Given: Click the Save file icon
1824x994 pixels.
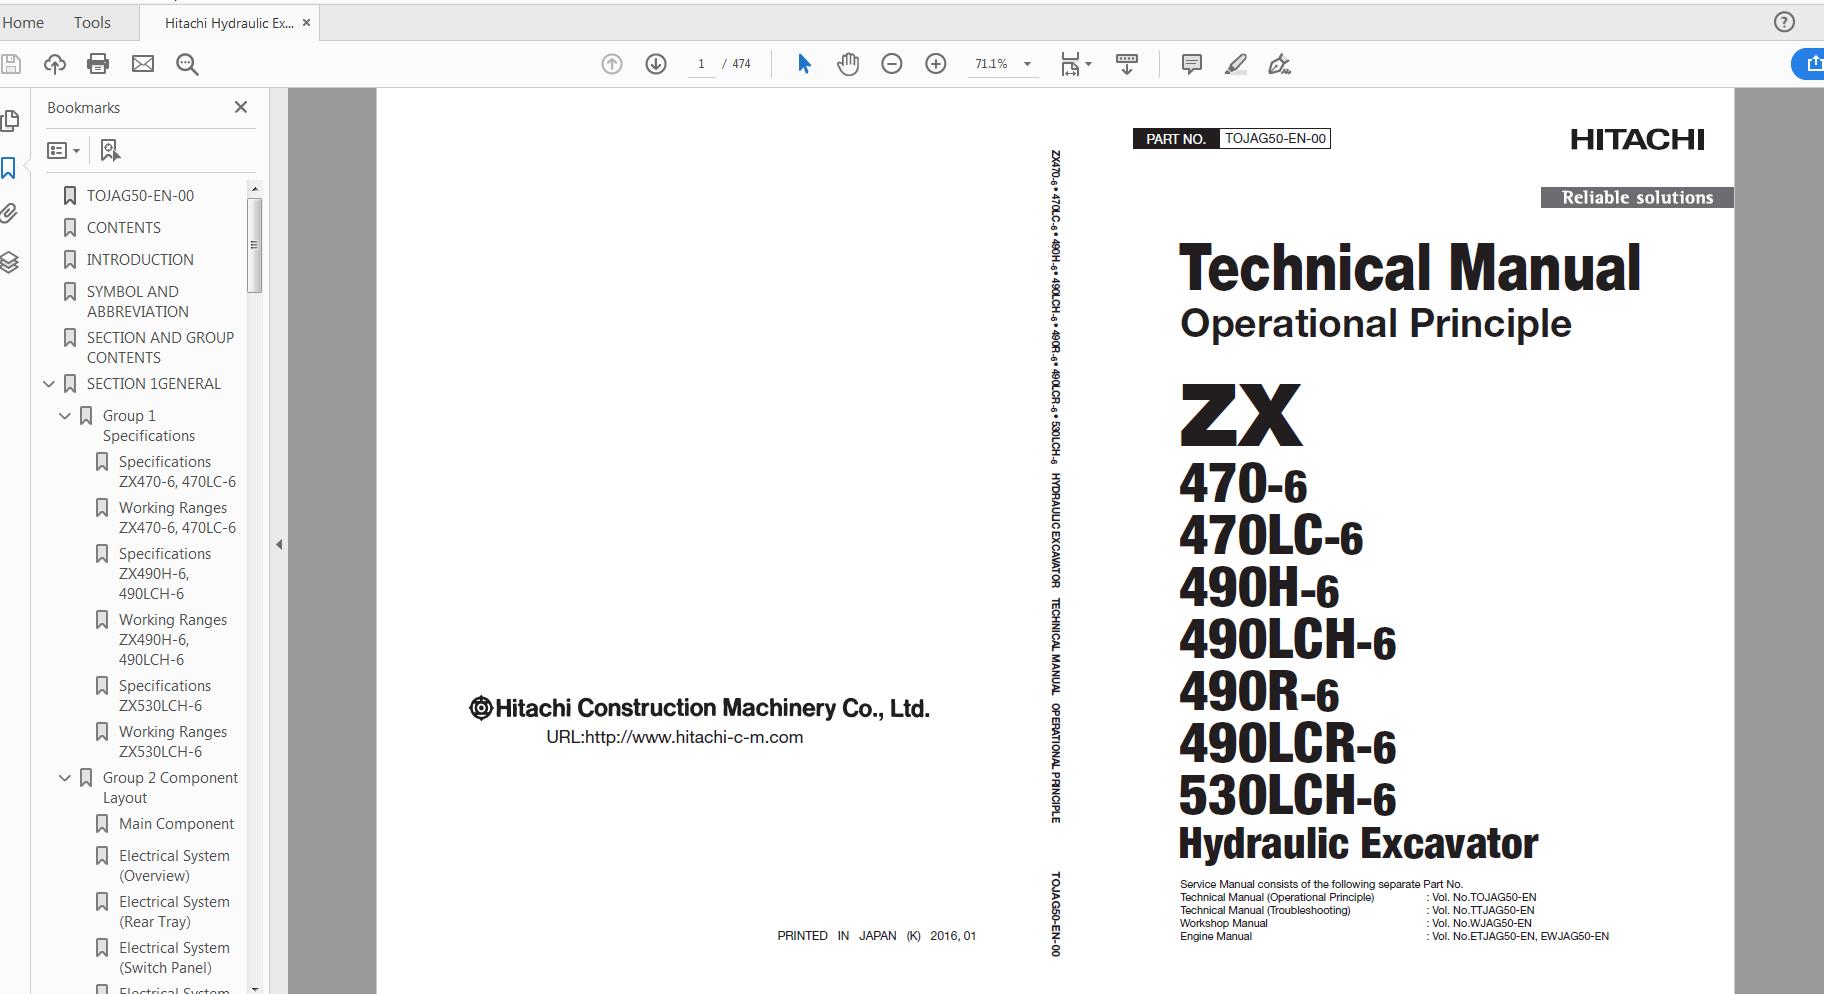Looking at the screenshot, I should click(11, 64).
